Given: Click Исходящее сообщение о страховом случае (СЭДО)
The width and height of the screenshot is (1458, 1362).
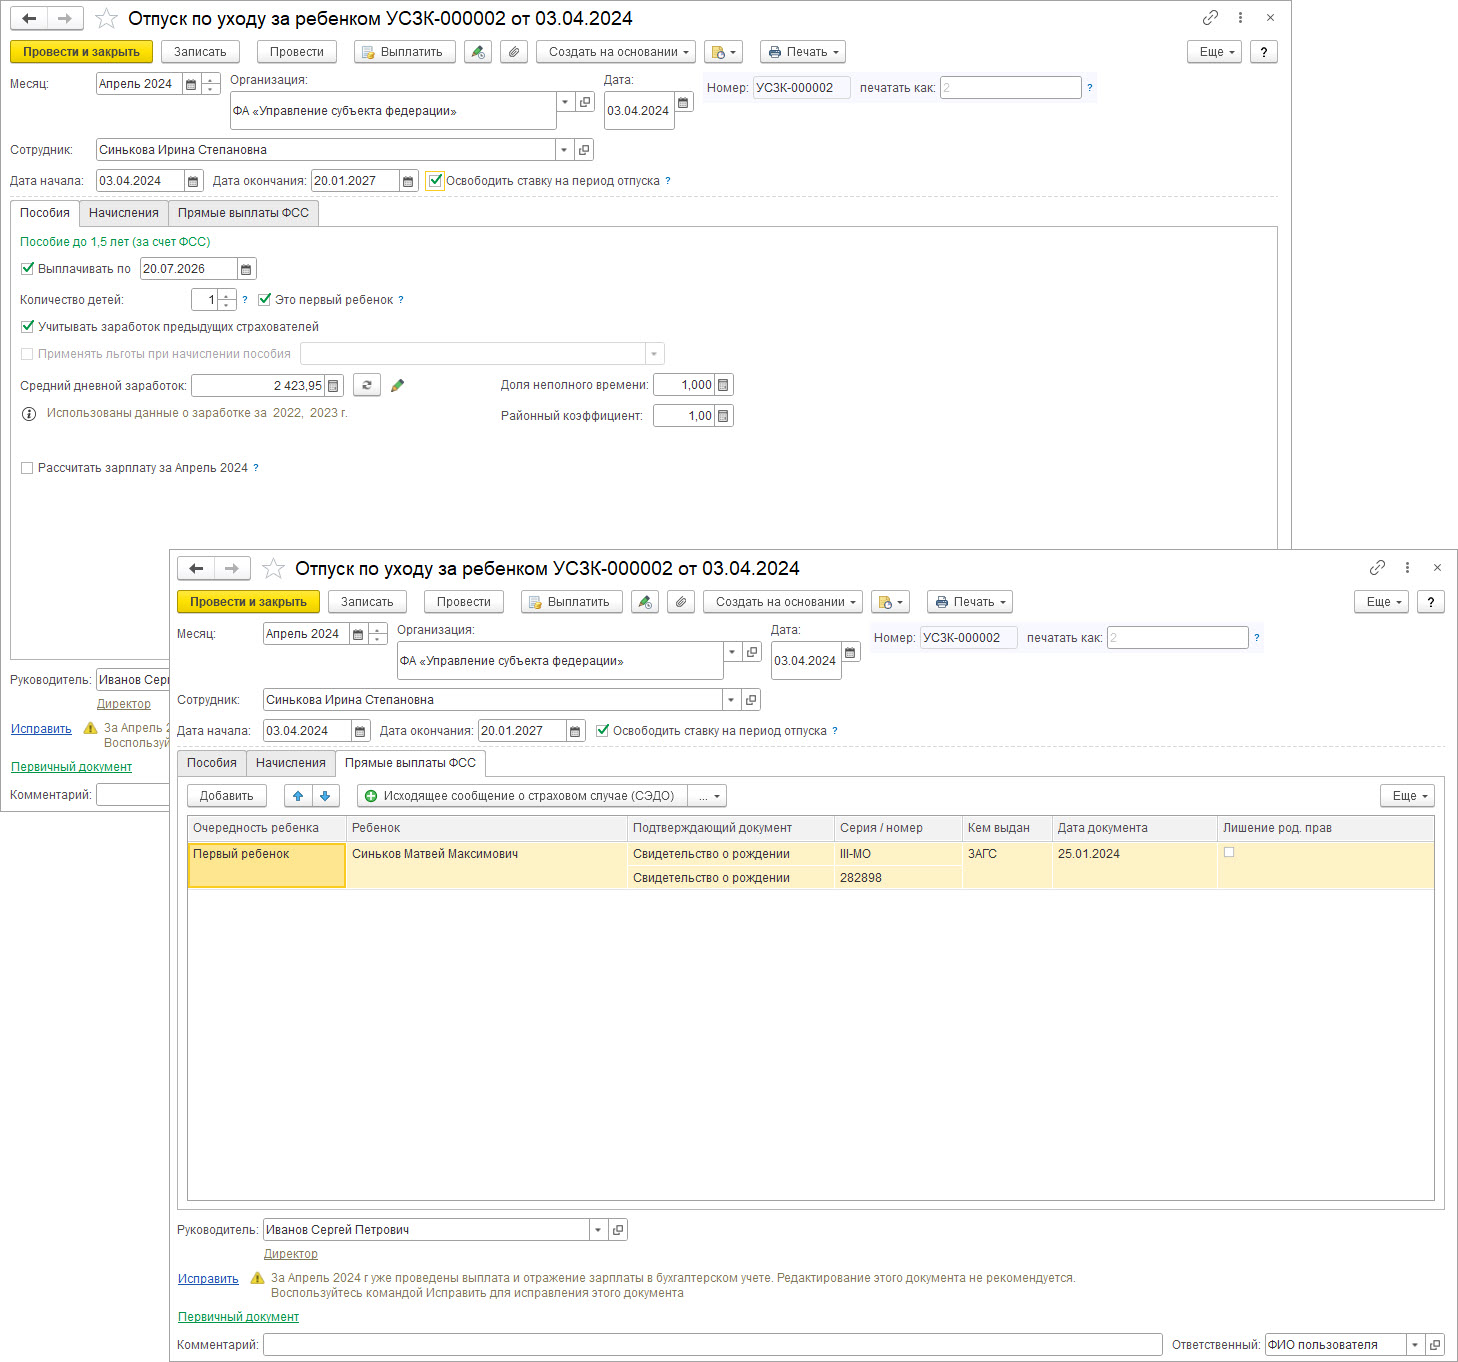Looking at the screenshot, I should [x=522, y=796].
